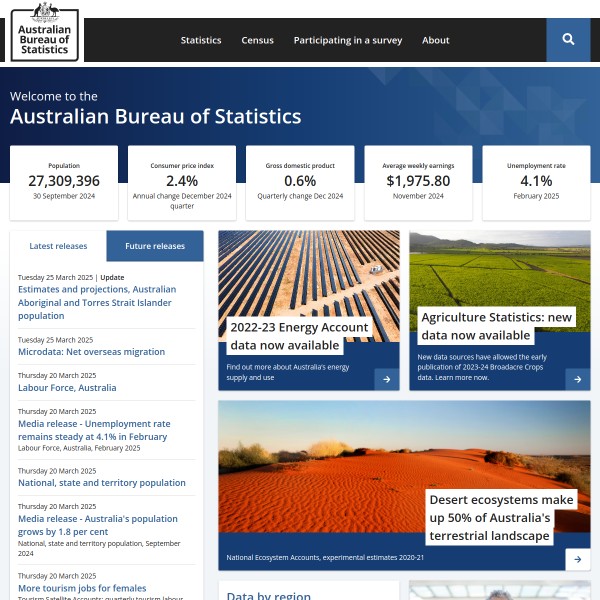Click the Australian Bureau of Statistics logo
The height and width of the screenshot is (600, 600).
(x=44, y=32)
